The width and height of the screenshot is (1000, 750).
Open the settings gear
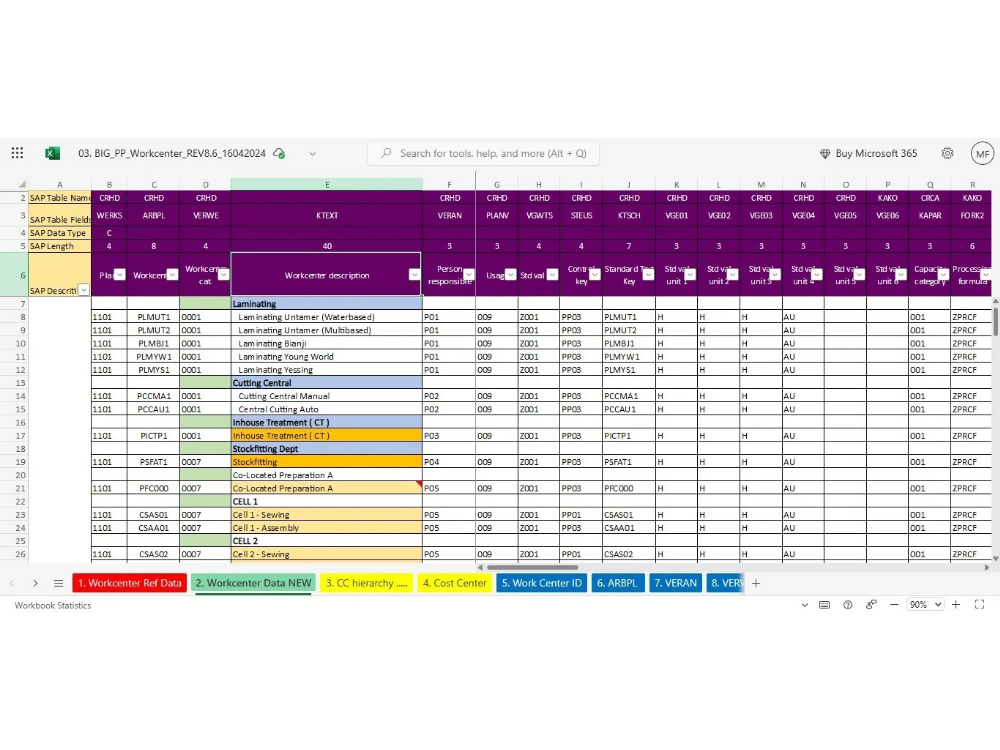pos(948,153)
